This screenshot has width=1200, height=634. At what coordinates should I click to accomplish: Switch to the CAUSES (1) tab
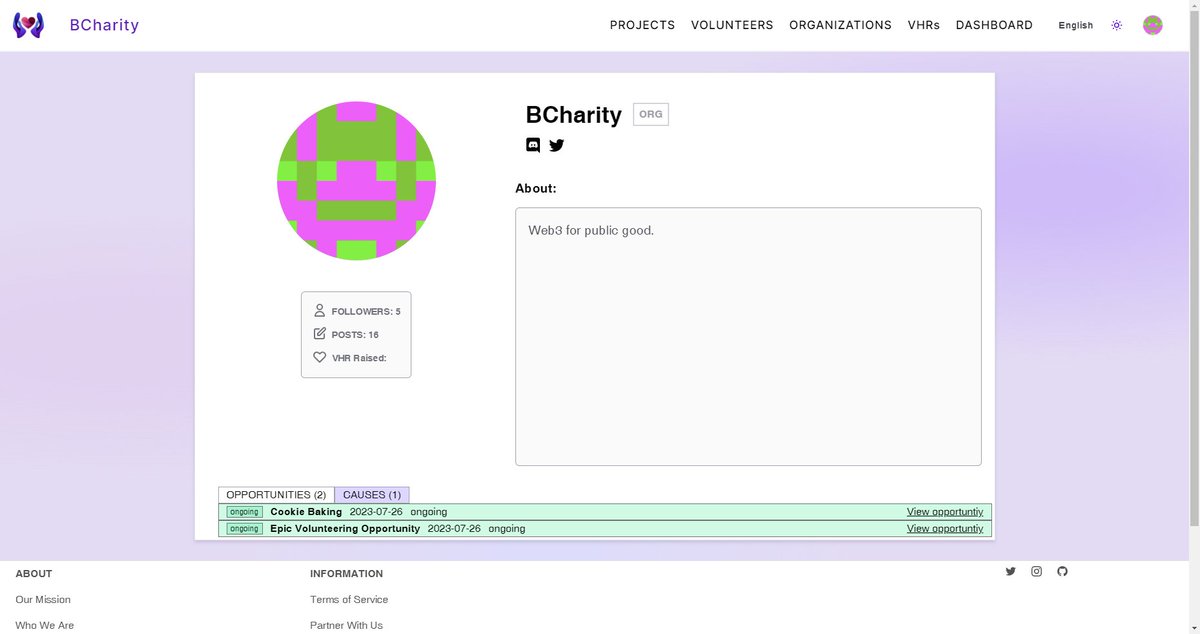point(372,495)
